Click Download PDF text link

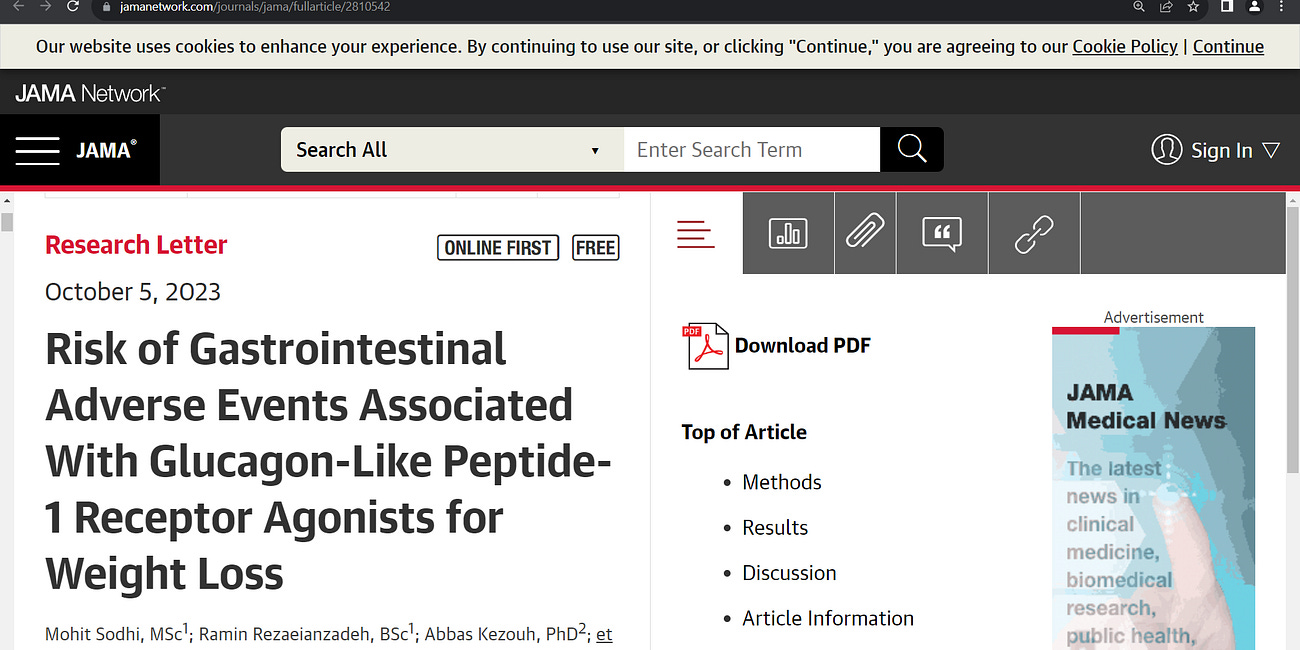tap(803, 346)
